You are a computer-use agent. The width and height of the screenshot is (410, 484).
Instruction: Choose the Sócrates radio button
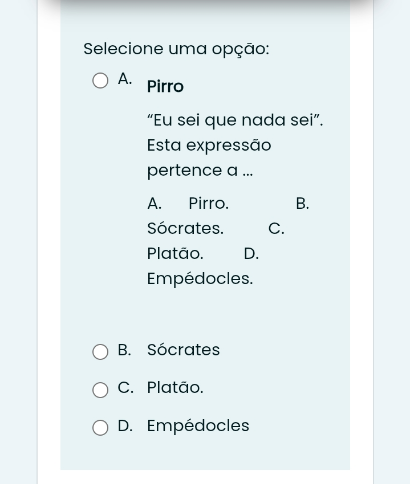[x=100, y=352]
